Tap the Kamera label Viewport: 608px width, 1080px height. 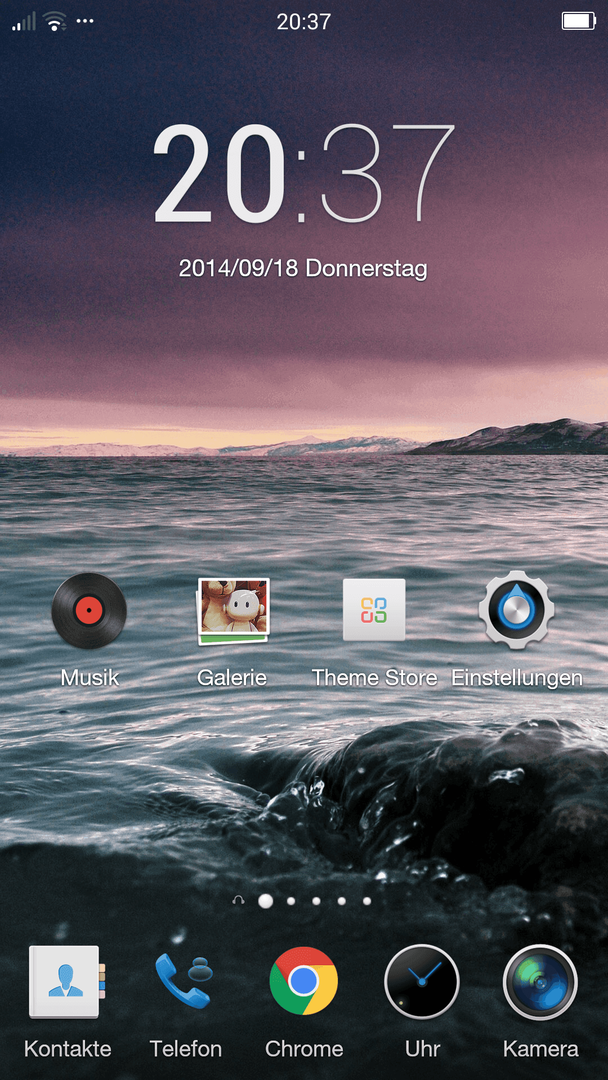541,1049
